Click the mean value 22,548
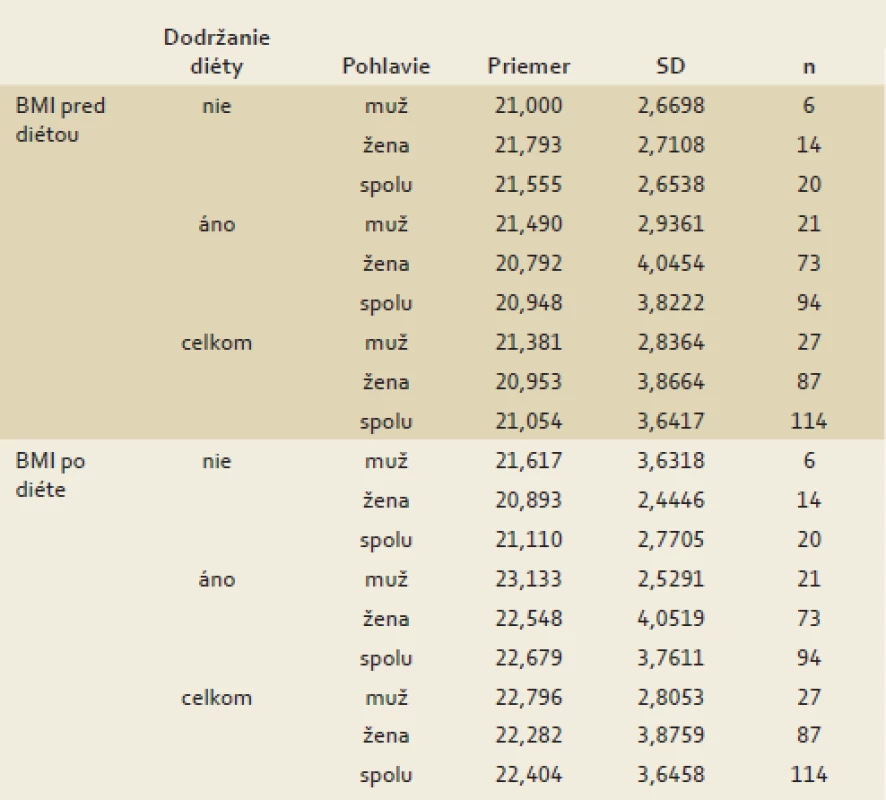 pyautogui.click(x=528, y=619)
